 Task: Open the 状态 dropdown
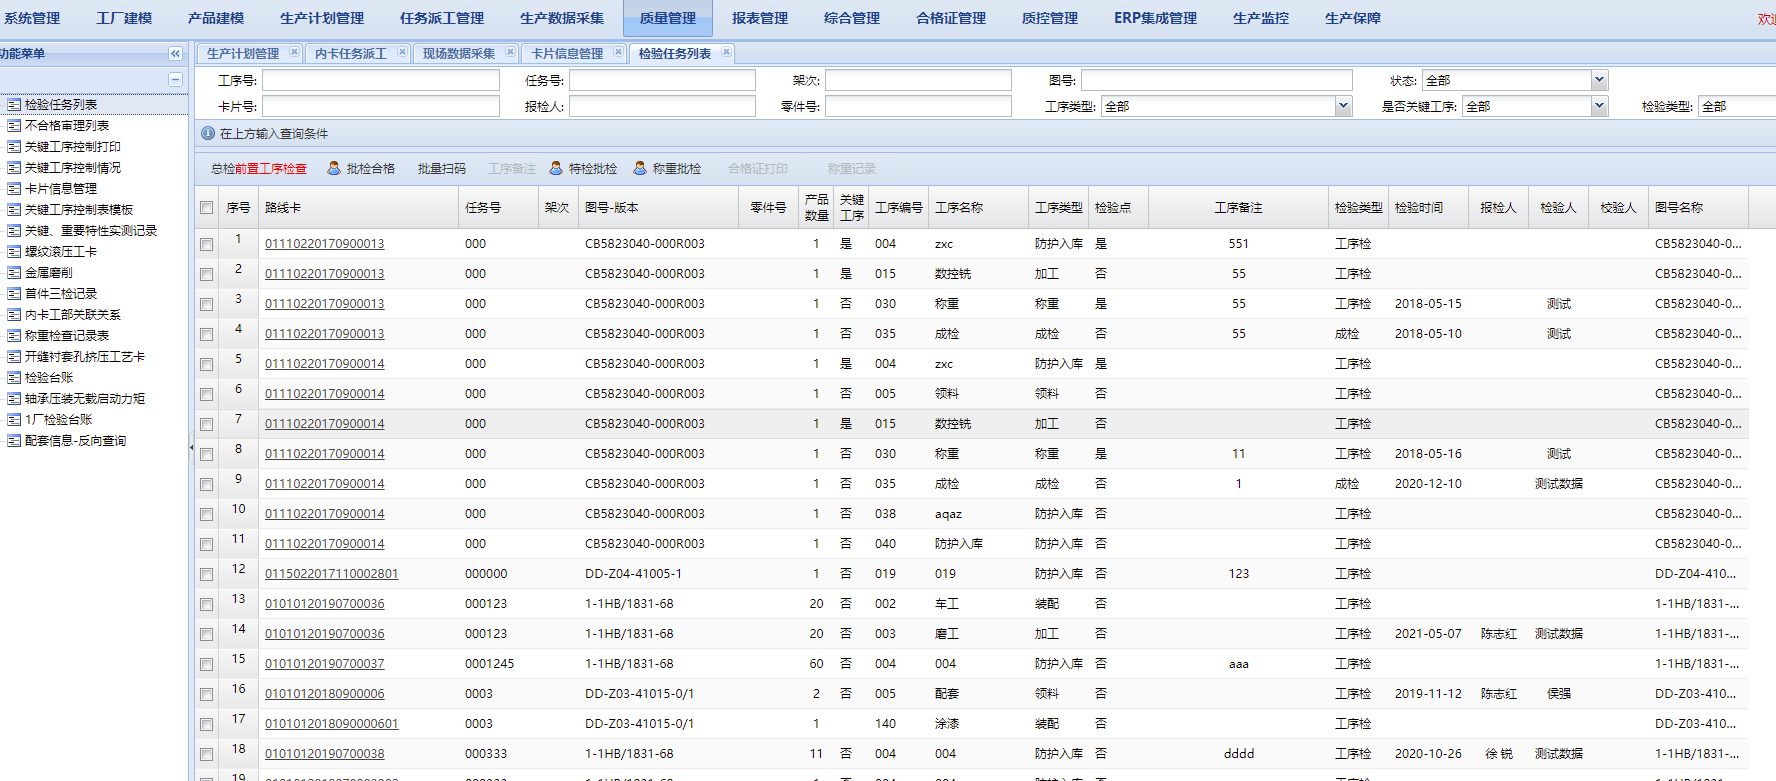[1599, 80]
